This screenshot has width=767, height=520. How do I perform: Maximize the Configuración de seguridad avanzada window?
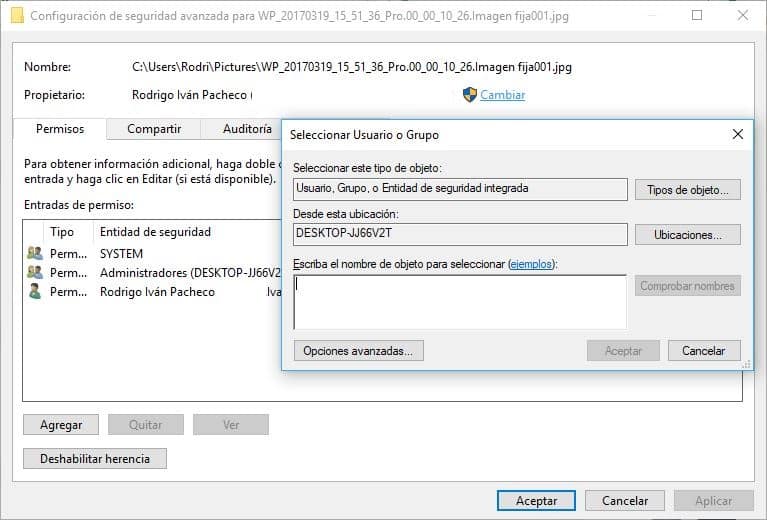tap(697, 15)
